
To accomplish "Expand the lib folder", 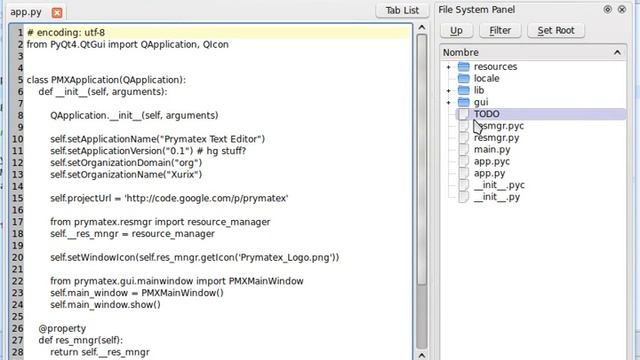I will coord(449,91).
